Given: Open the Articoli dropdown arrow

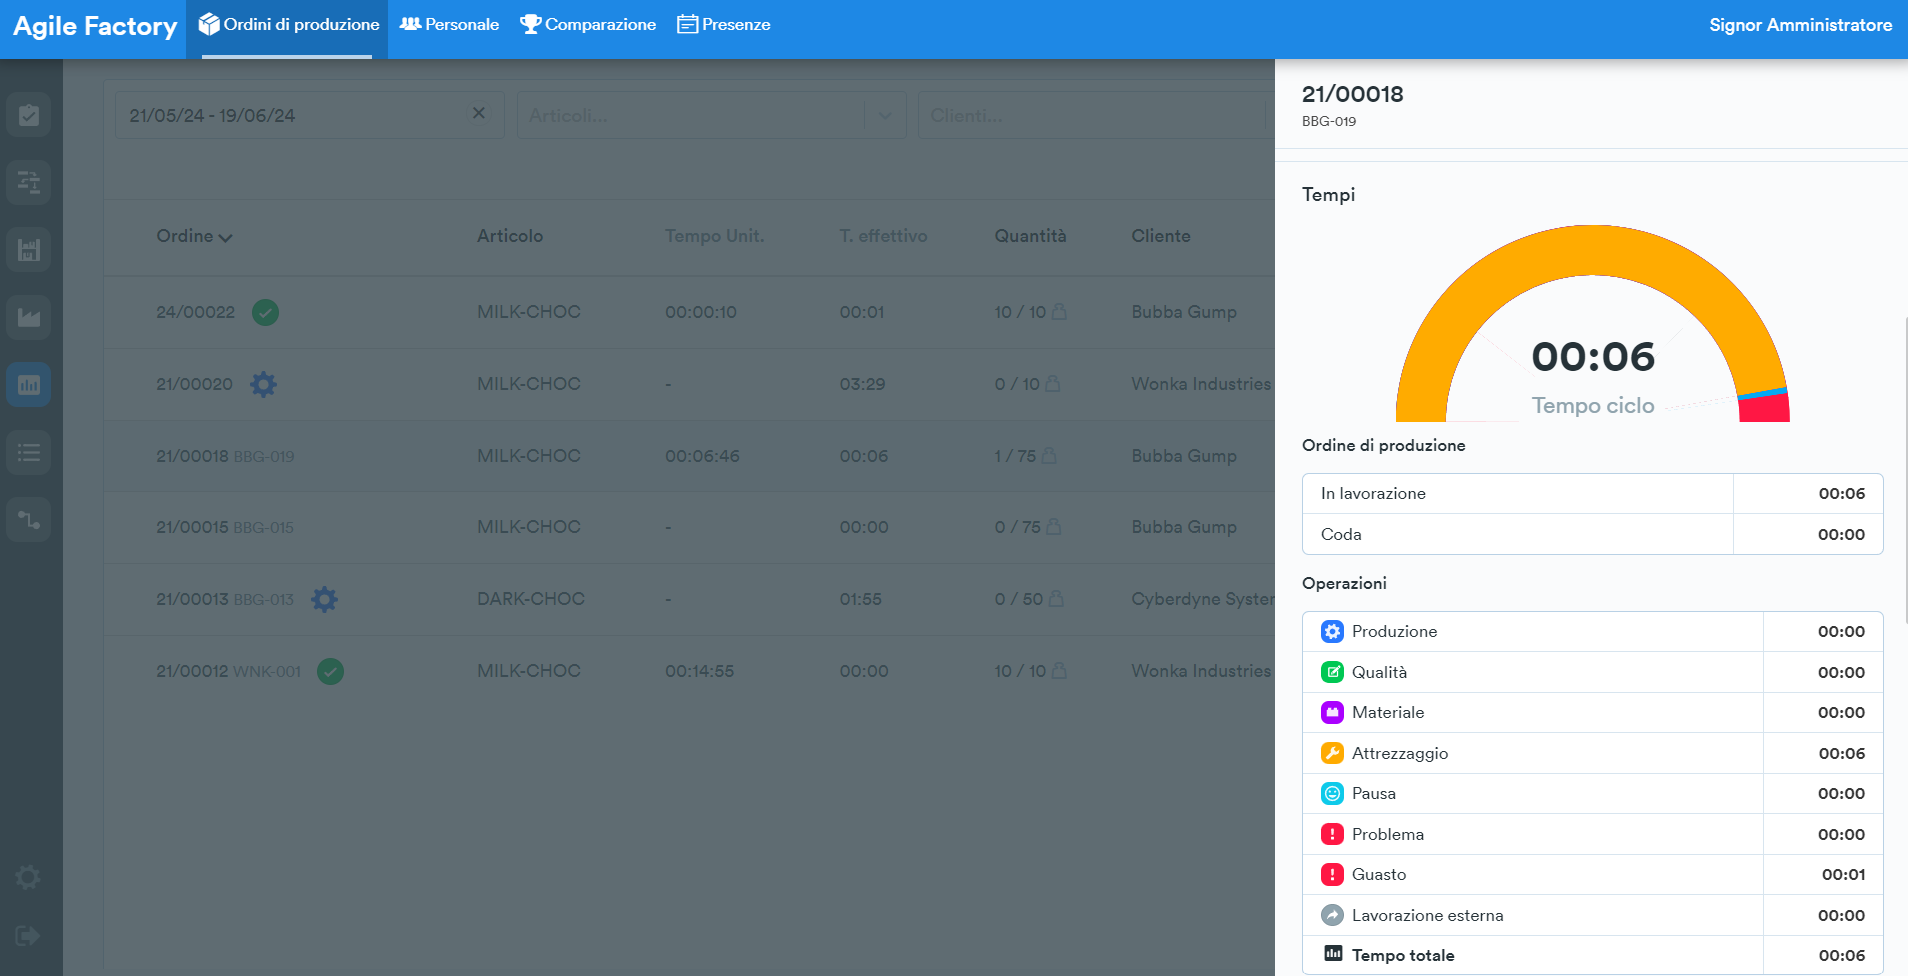Looking at the screenshot, I should click(885, 115).
